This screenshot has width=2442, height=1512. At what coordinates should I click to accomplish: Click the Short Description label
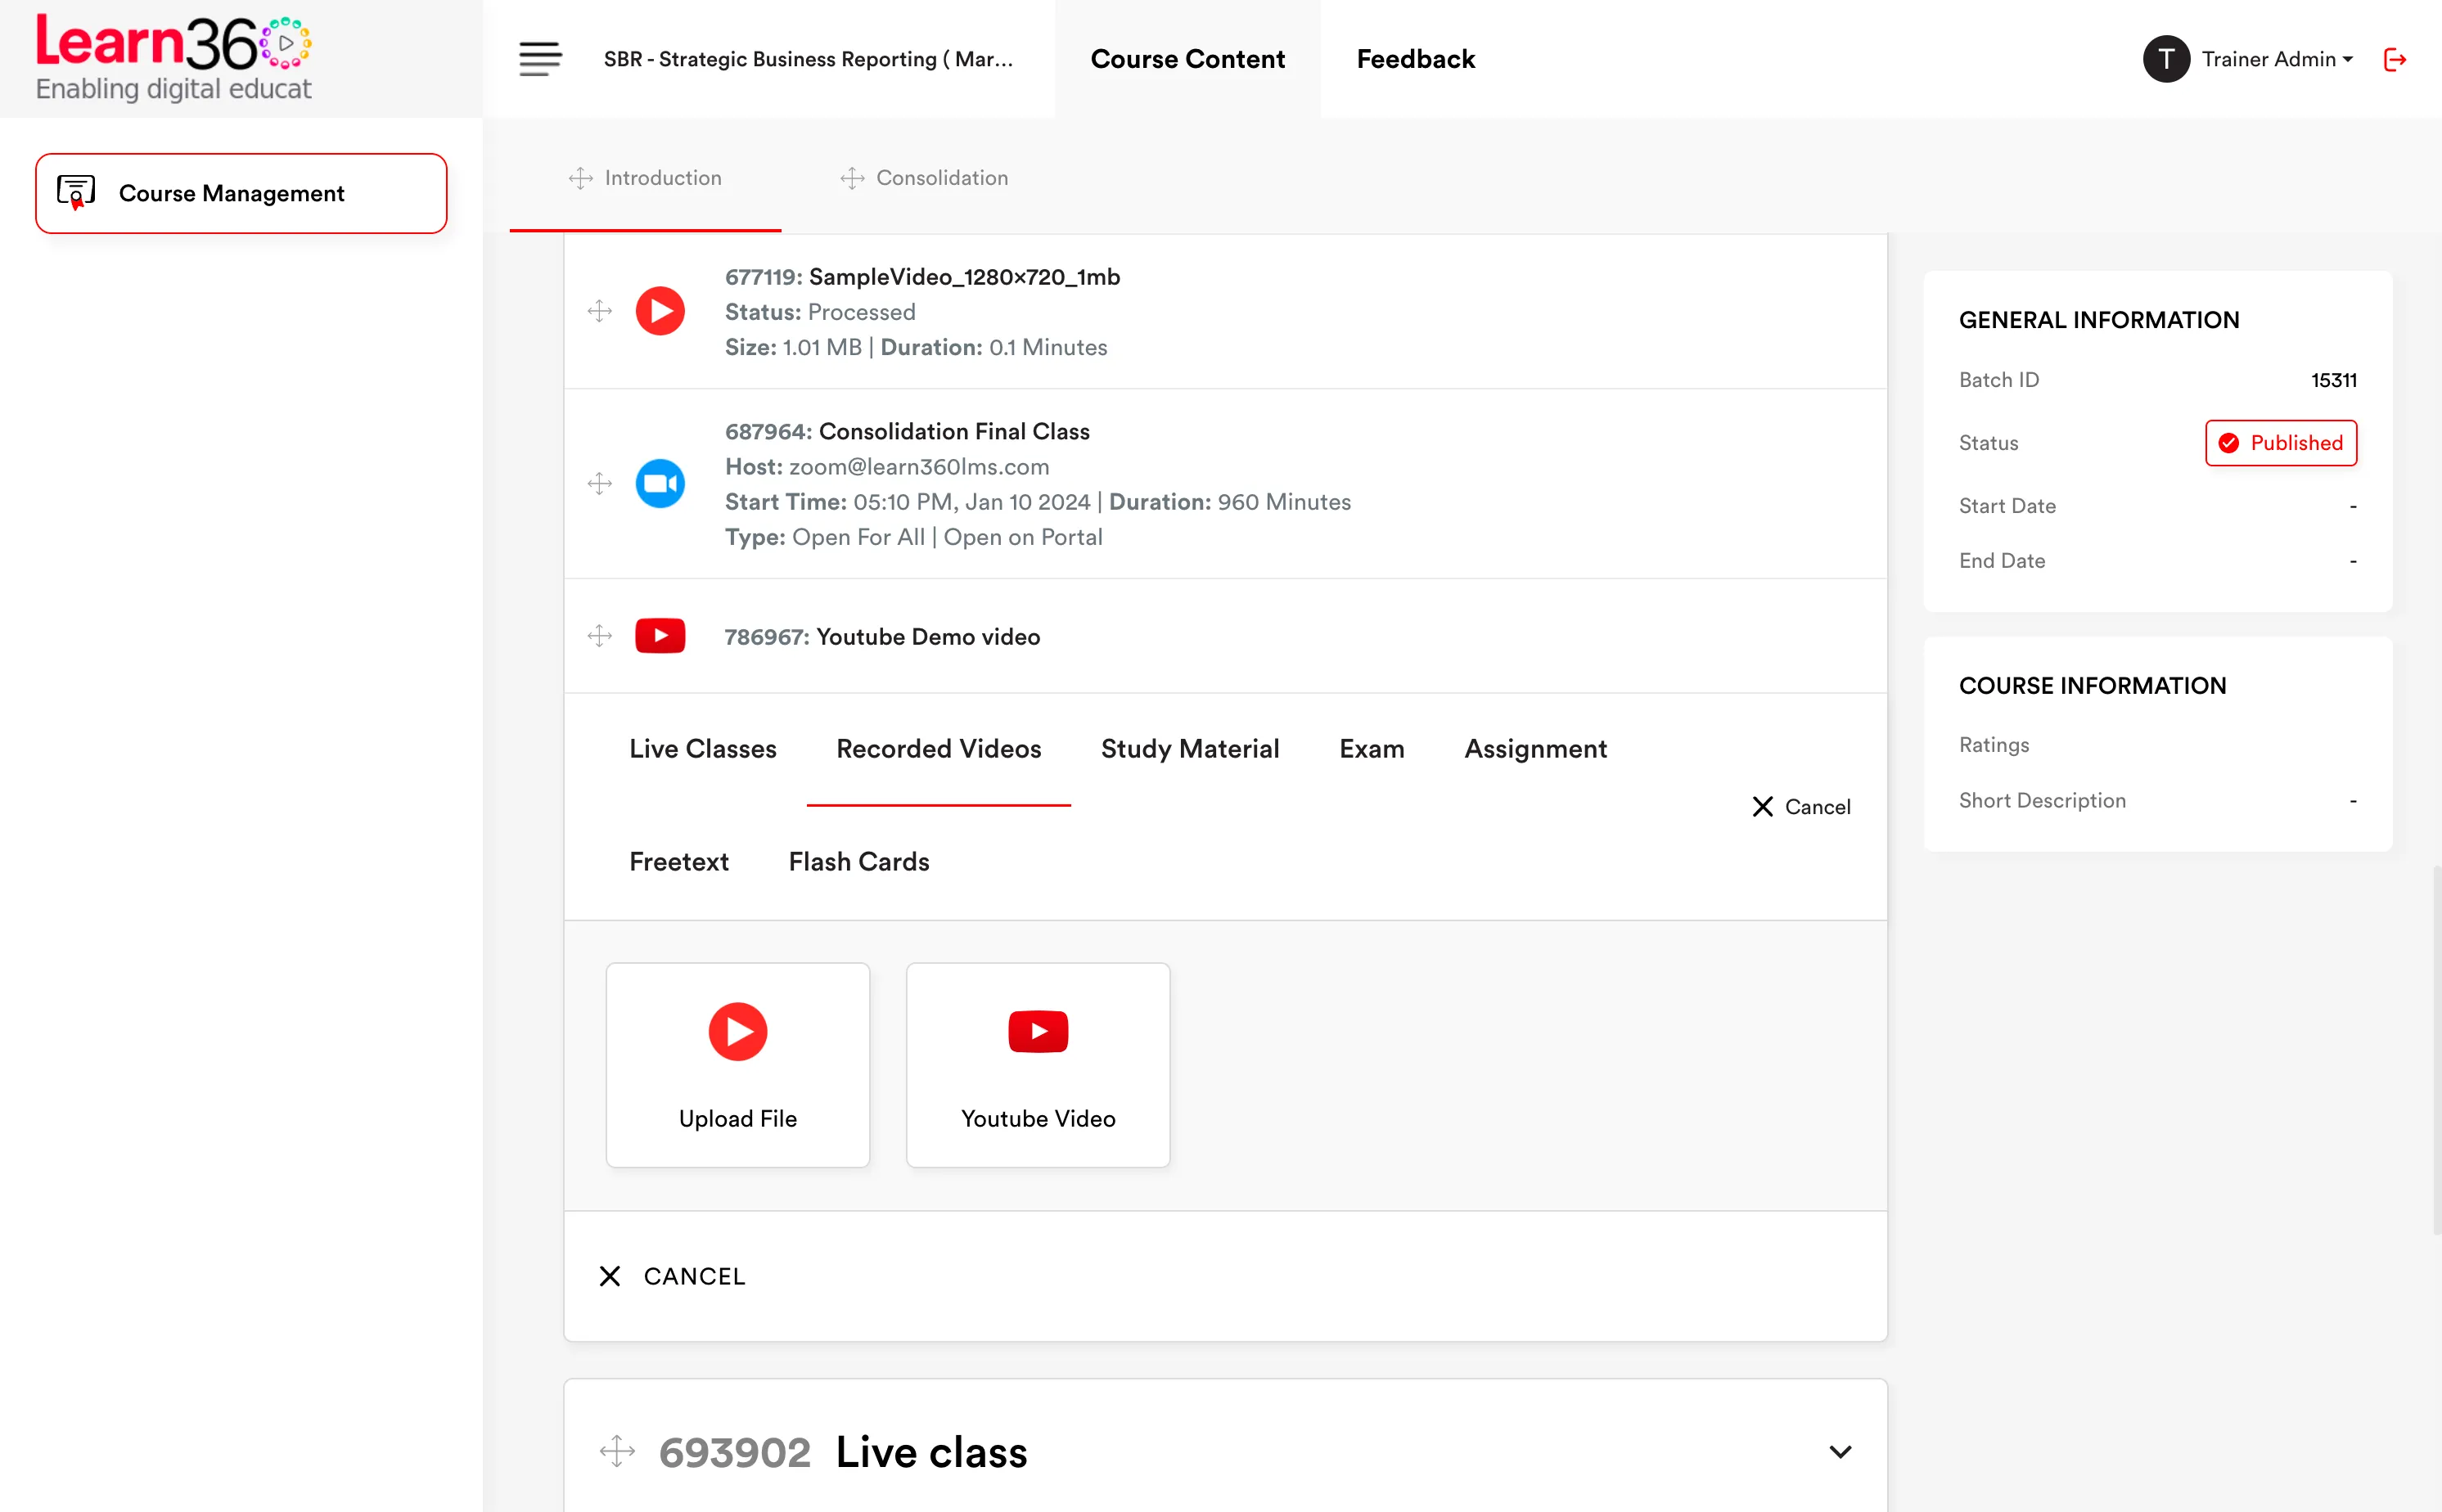coord(2042,801)
